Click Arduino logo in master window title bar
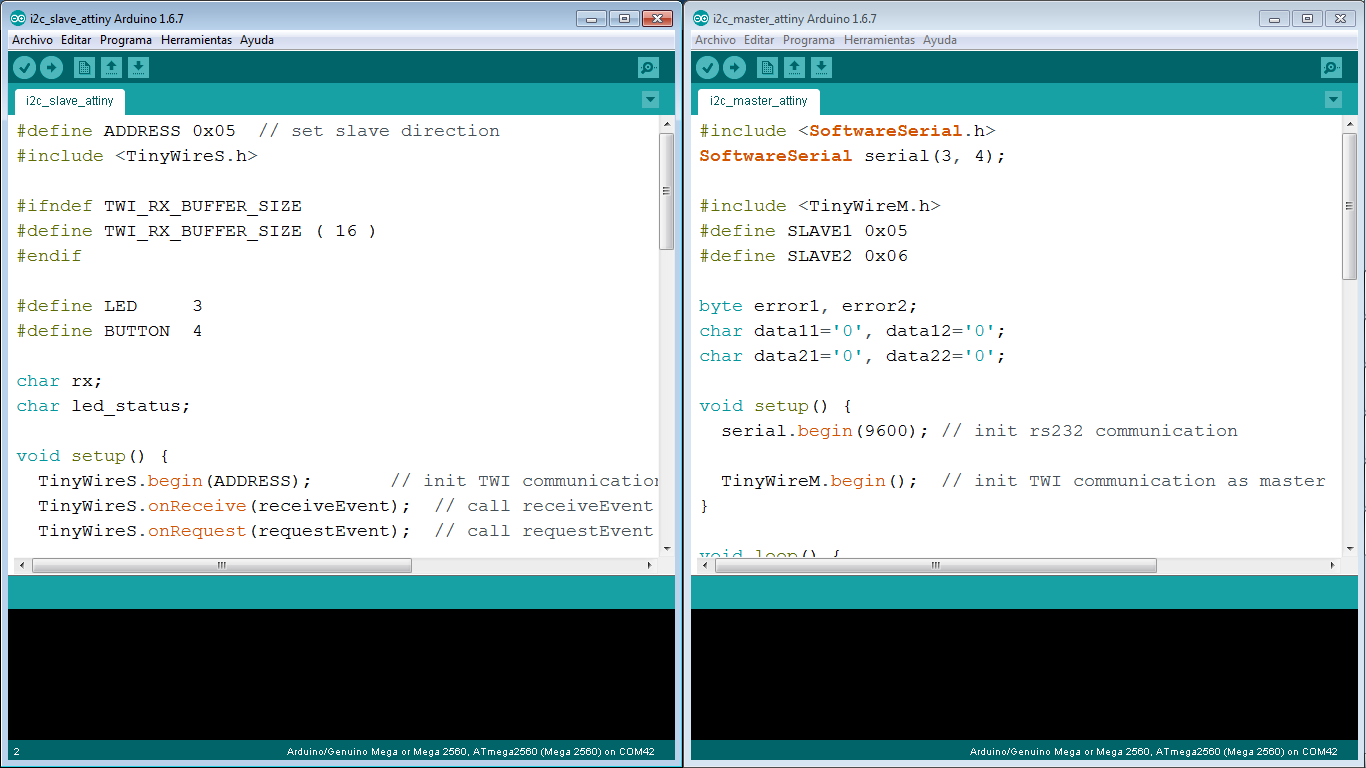 click(x=701, y=18)
